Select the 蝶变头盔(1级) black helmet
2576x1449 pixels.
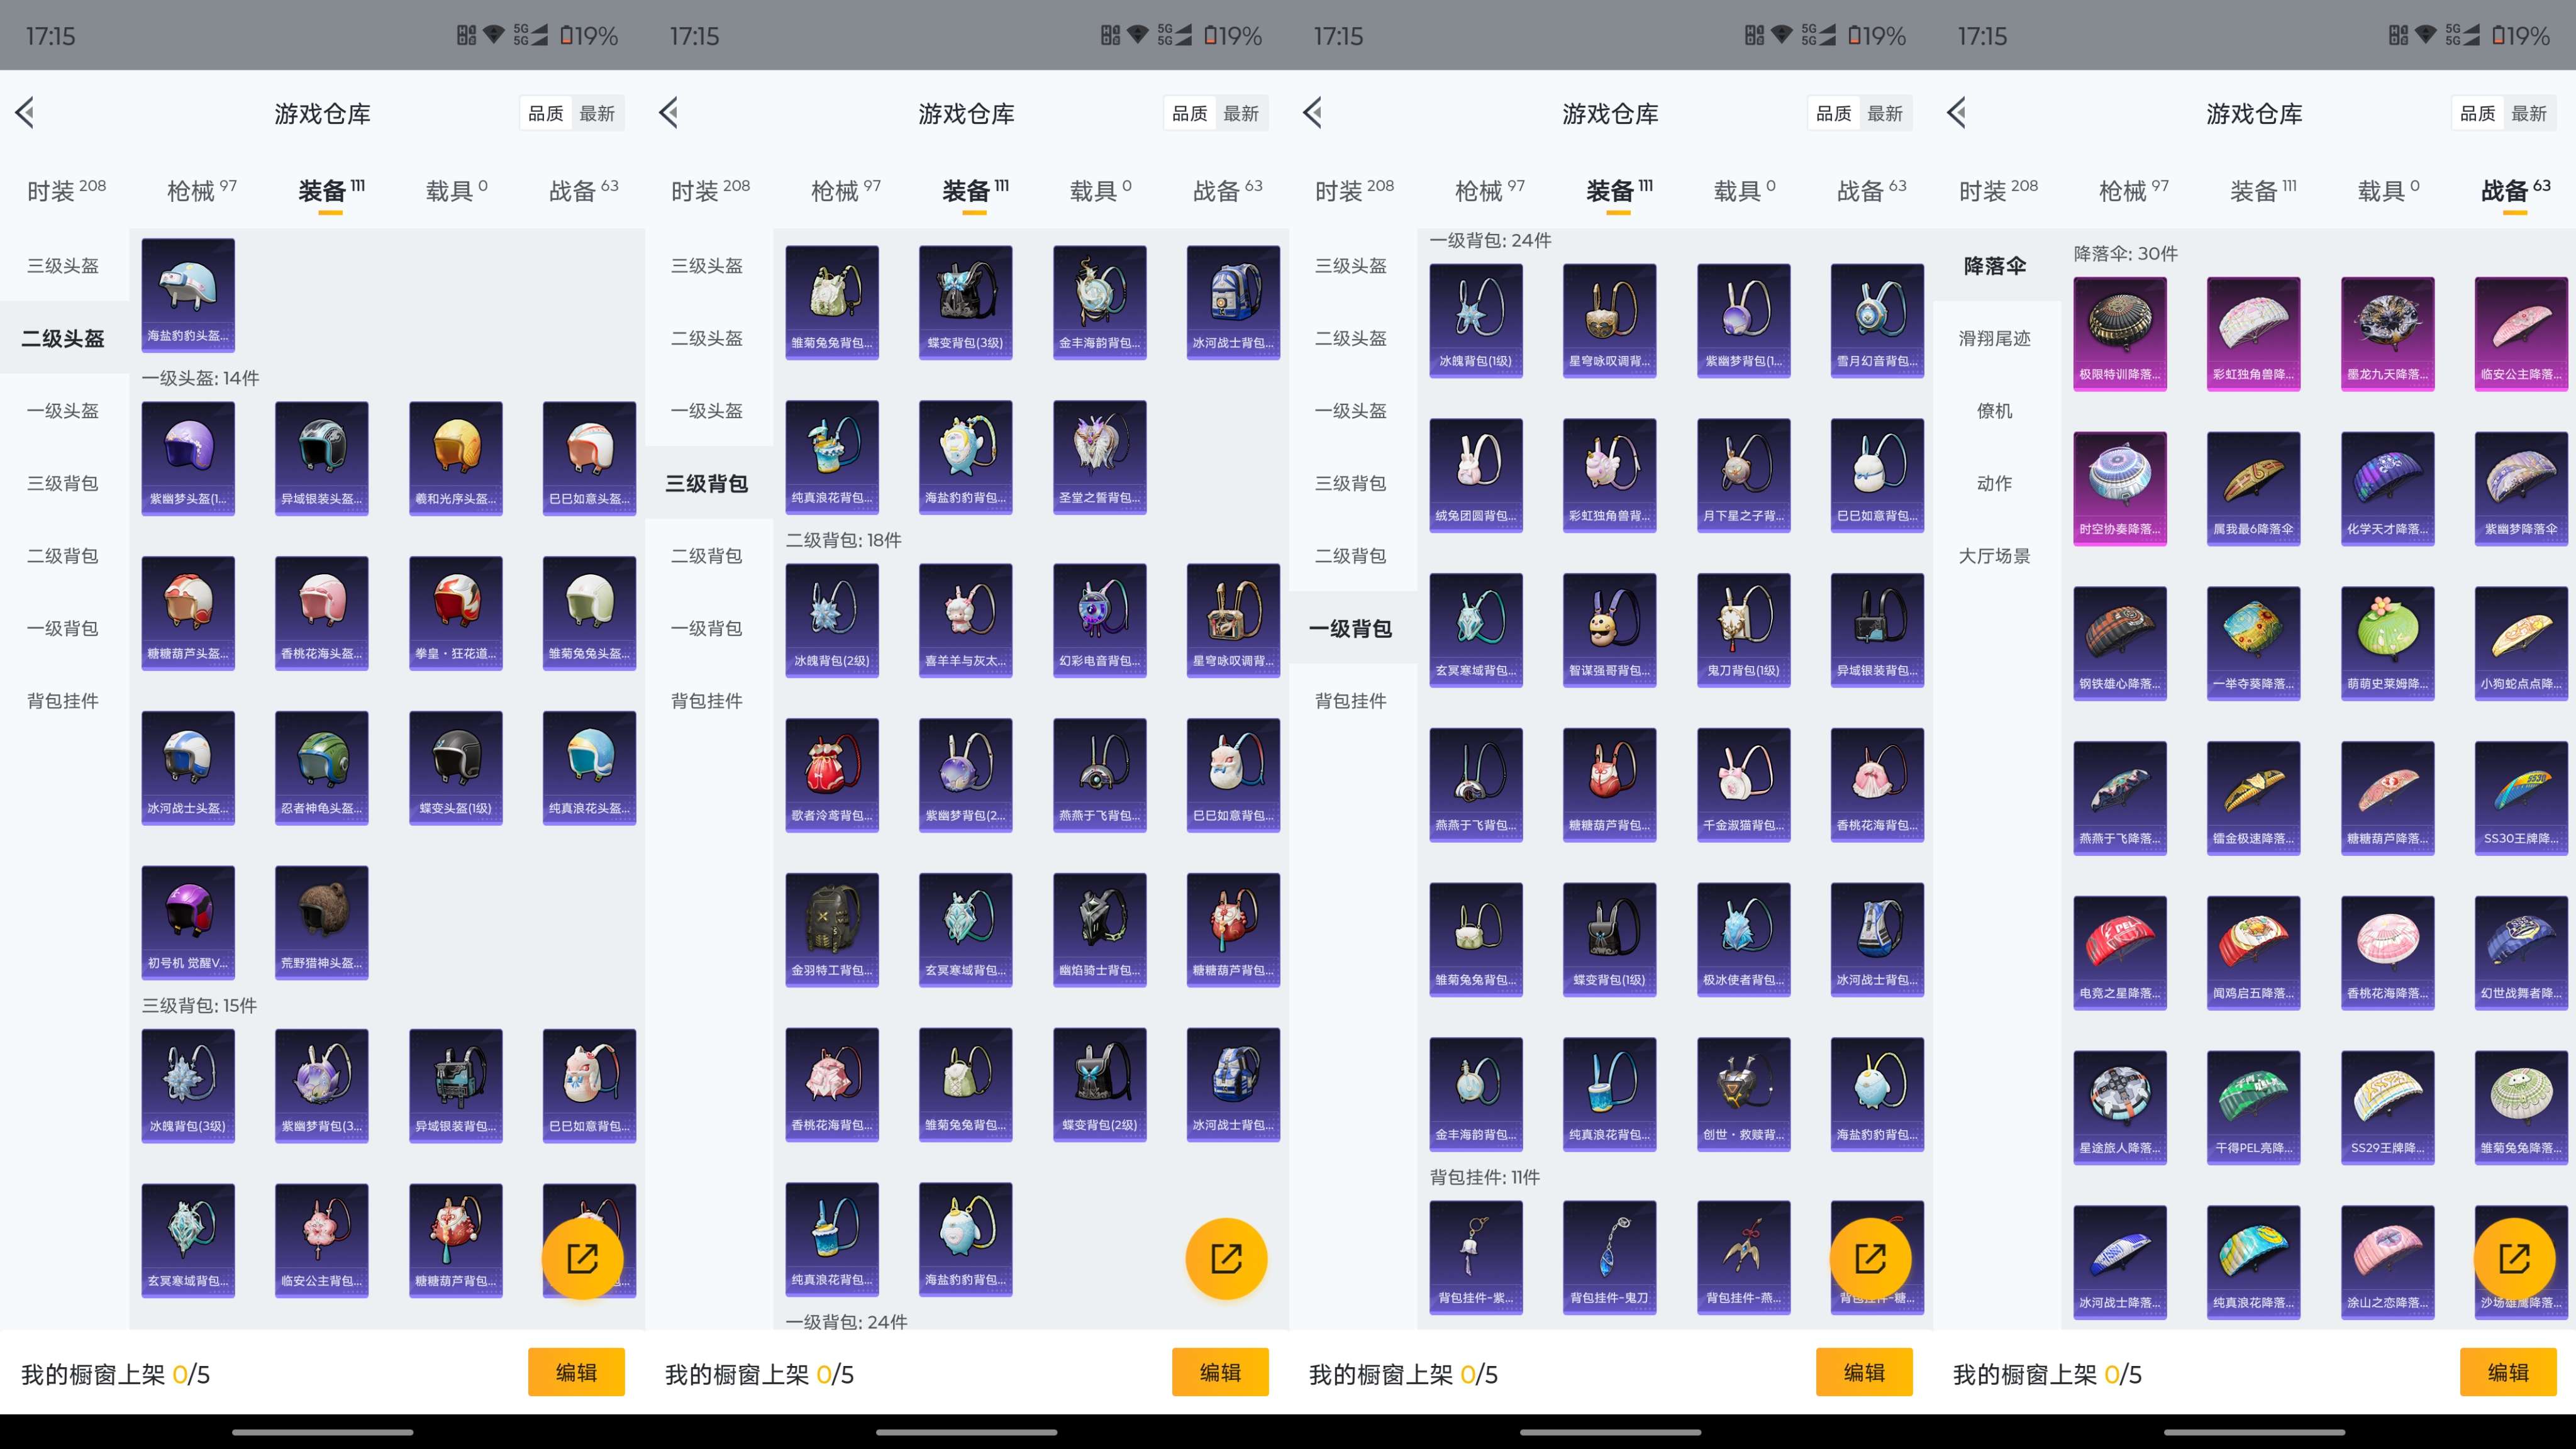[456, 768]
